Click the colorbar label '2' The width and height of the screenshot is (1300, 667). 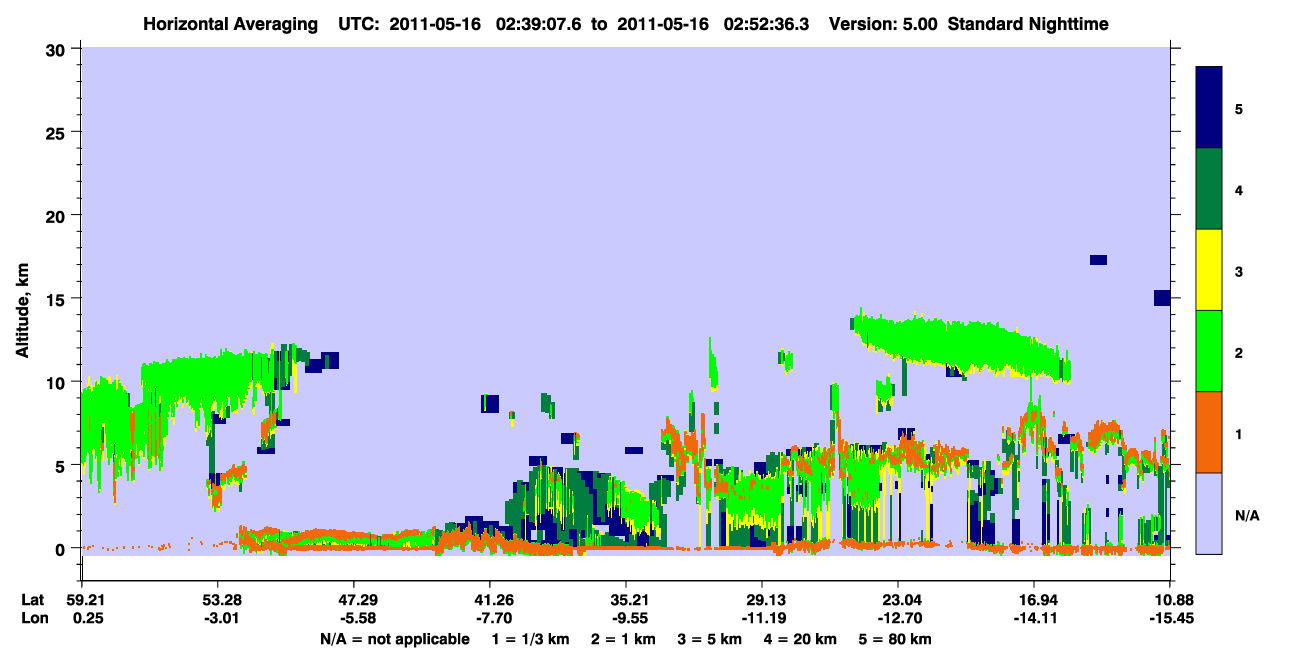(x=1239, y=352)
